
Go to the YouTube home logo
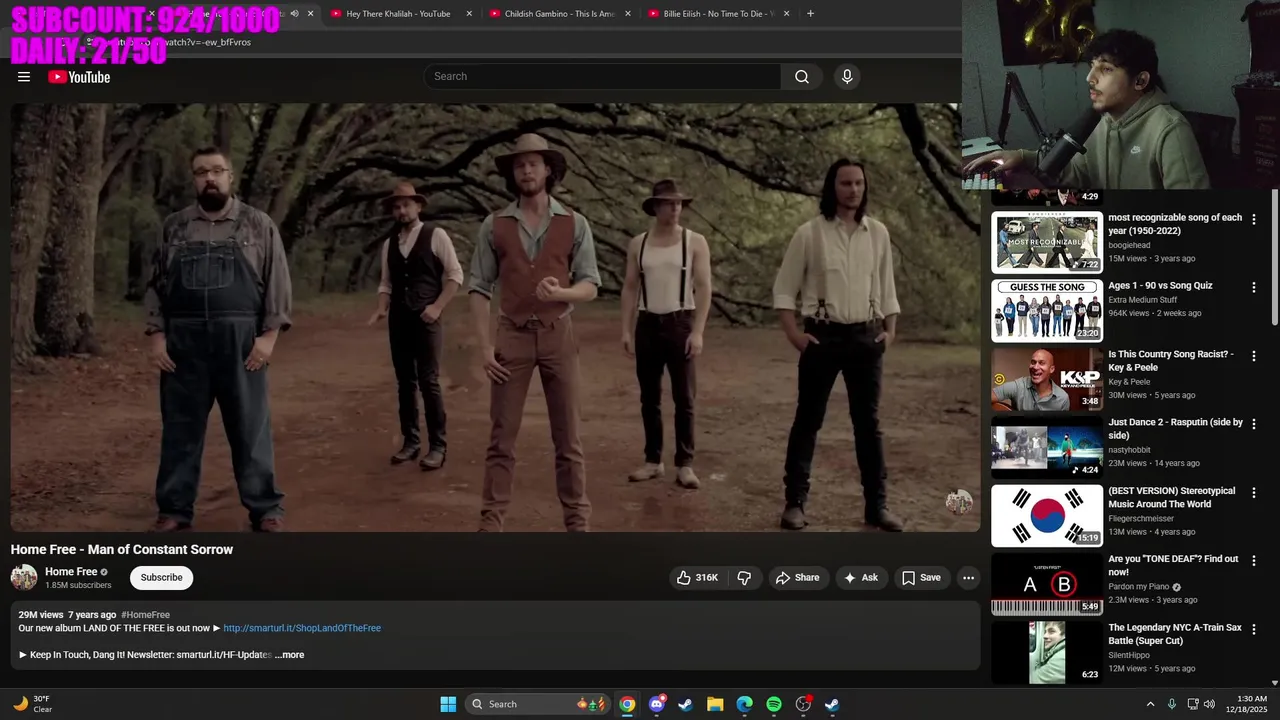(x=79, y=77)
